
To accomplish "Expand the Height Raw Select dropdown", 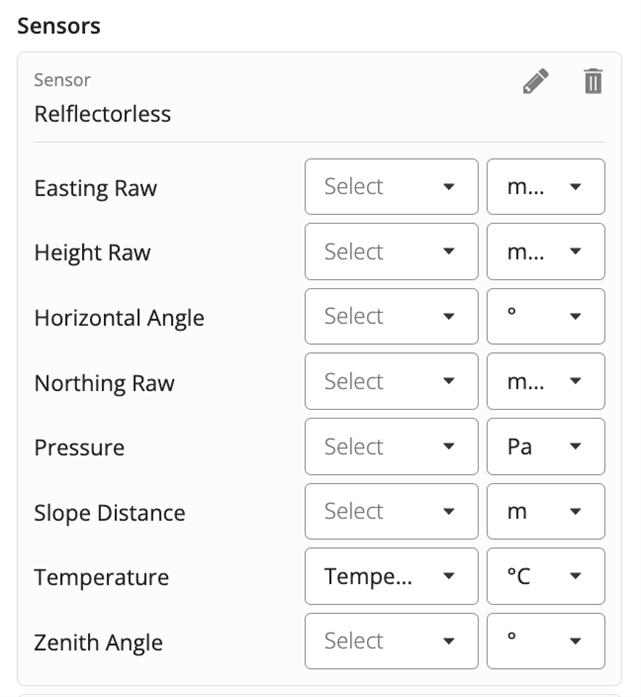I will 392,252.
